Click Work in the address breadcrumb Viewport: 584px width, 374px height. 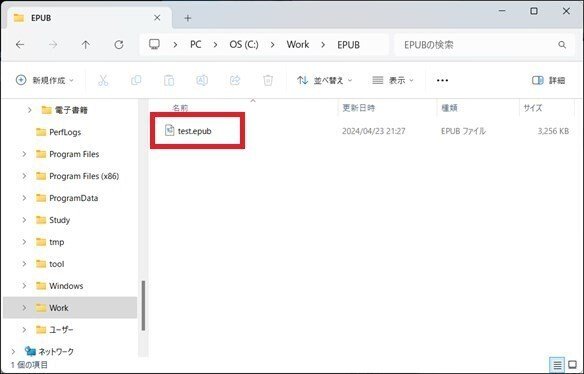pos(298,45)
